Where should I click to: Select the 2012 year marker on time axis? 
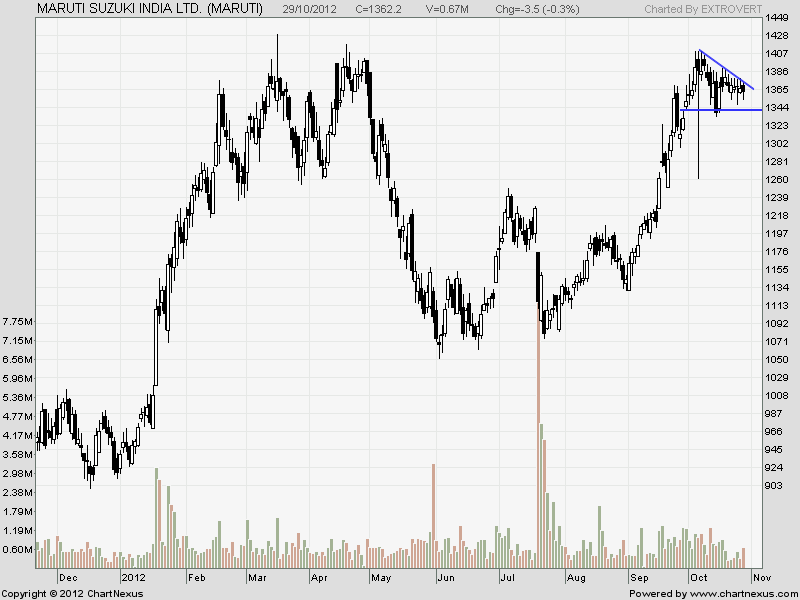[x=132, y=577]
